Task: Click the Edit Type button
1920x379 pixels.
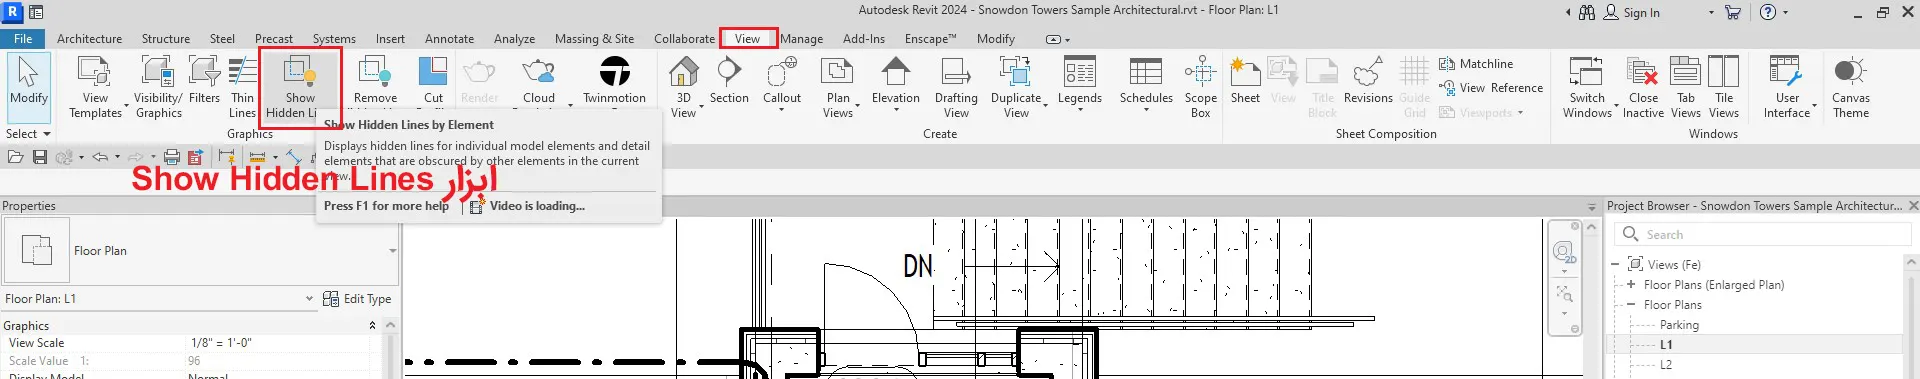Action: point(357,299)
